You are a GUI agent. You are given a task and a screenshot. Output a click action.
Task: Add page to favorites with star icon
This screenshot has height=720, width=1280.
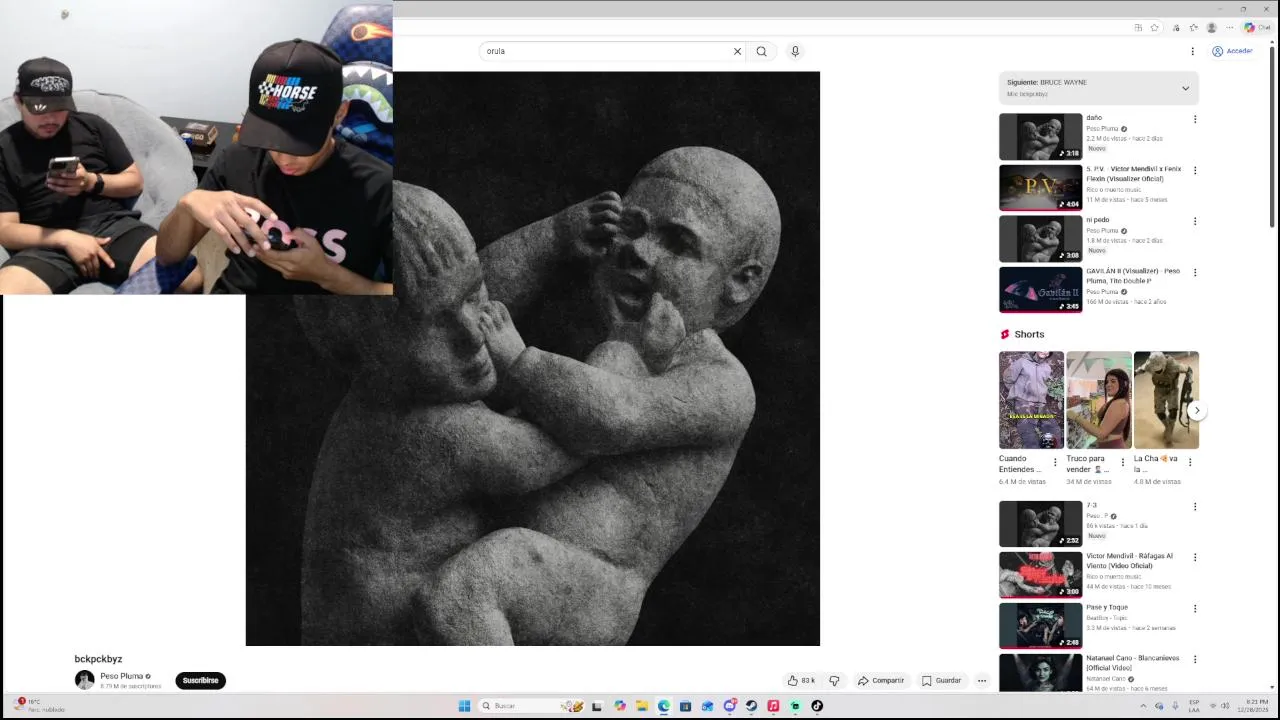[1155, 28]
